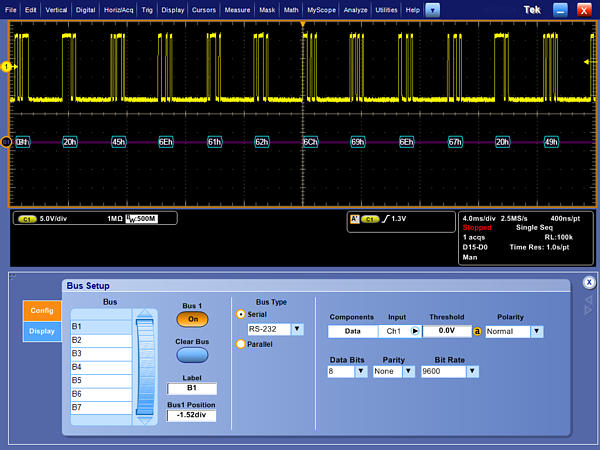
Task: Open the menu bar dropdown arrow button
Action: [x=432, y=9]
